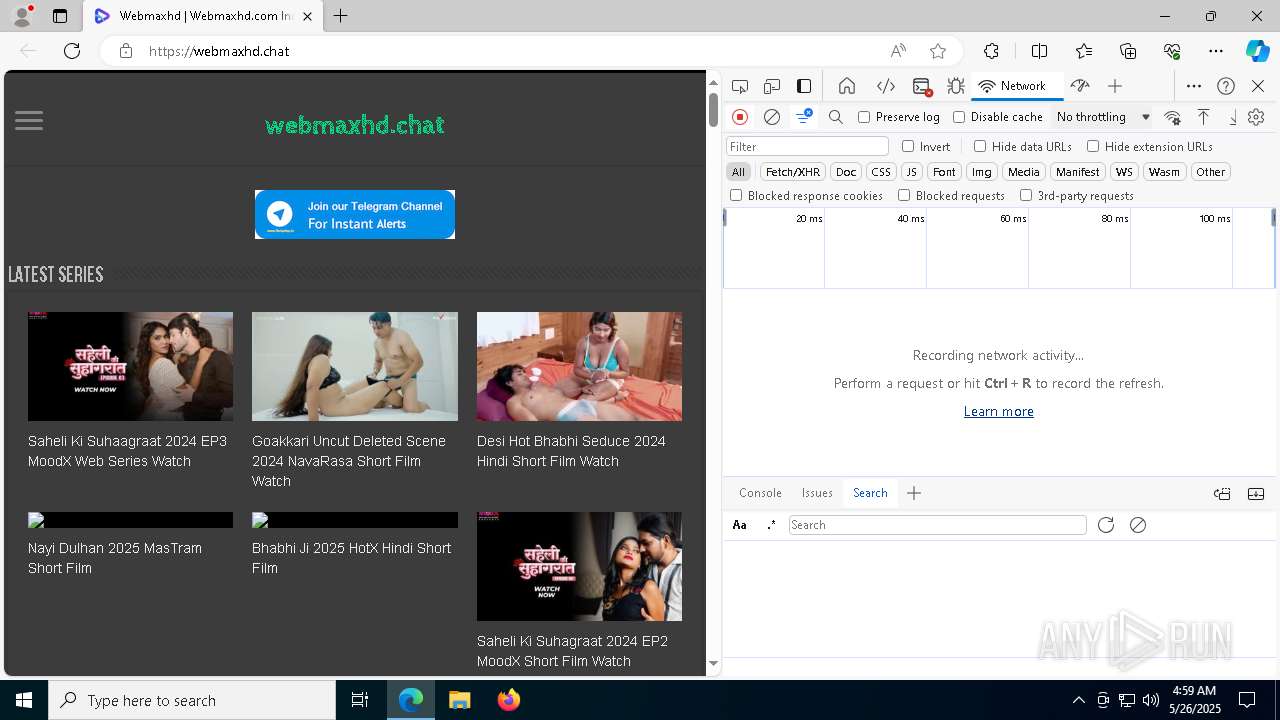The height and width of the screenshot is (720, 1280).
Task: Open Firefox from the taskbar
Action: pos(509,700)
